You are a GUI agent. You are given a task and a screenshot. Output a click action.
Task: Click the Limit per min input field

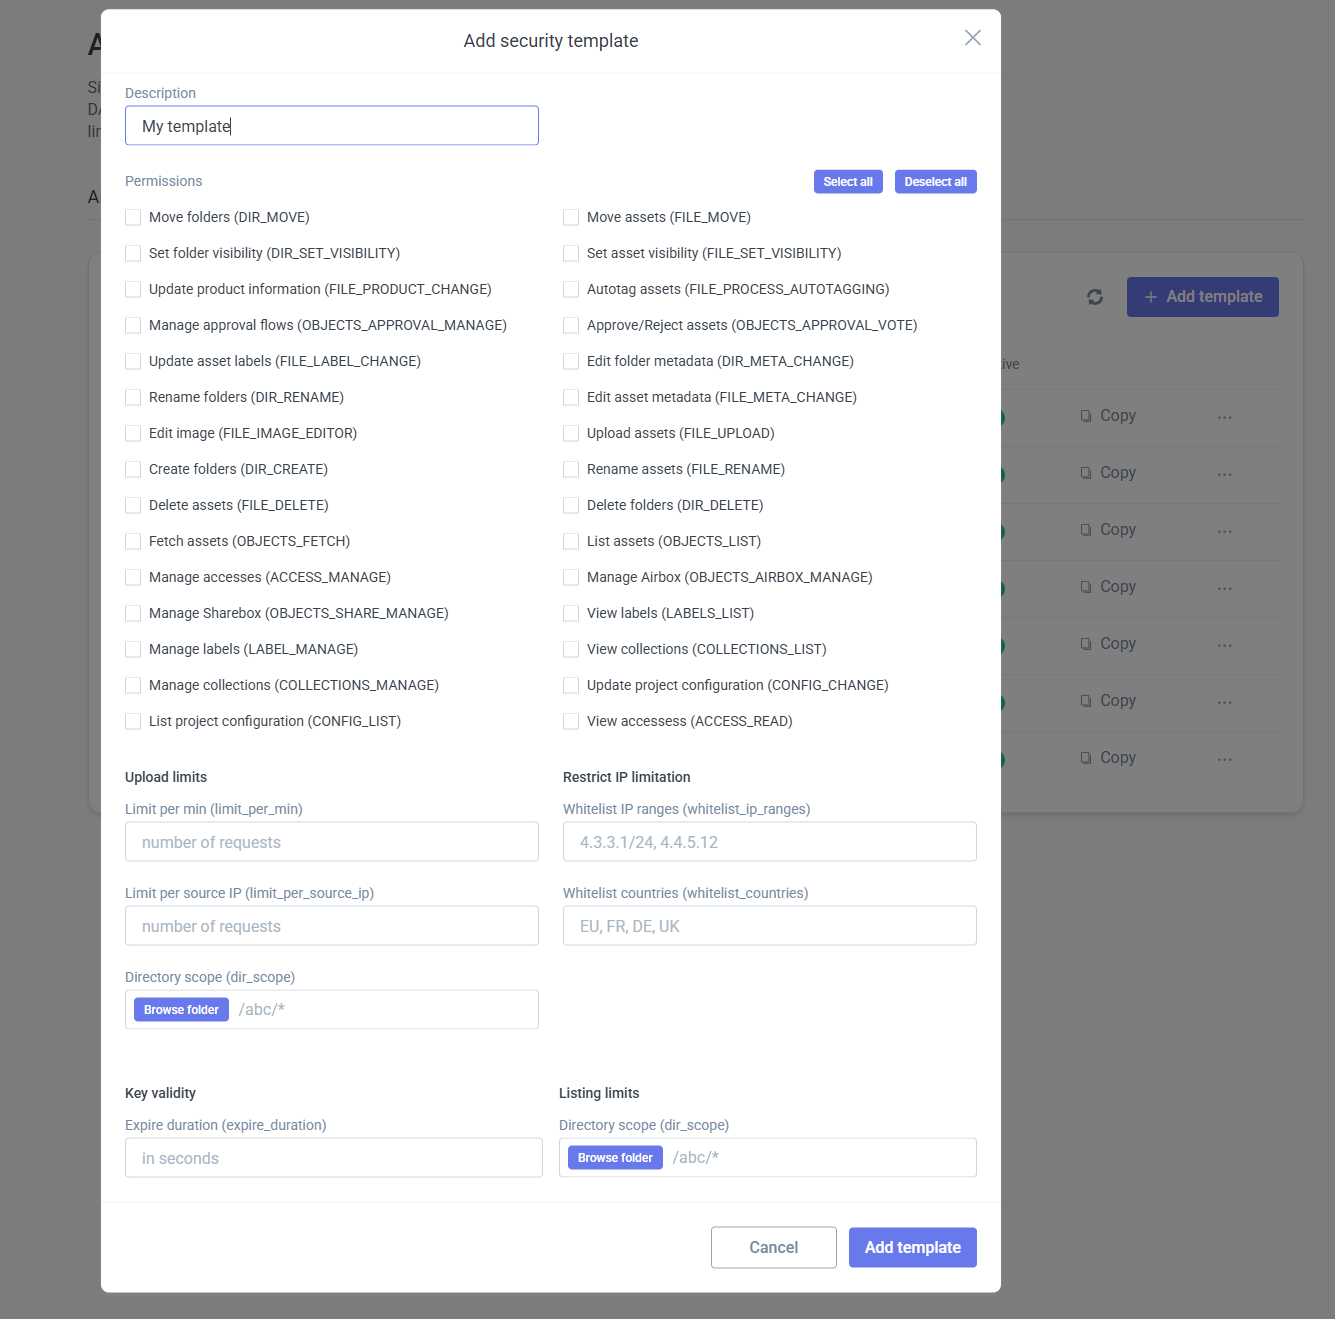pos(331,842)
